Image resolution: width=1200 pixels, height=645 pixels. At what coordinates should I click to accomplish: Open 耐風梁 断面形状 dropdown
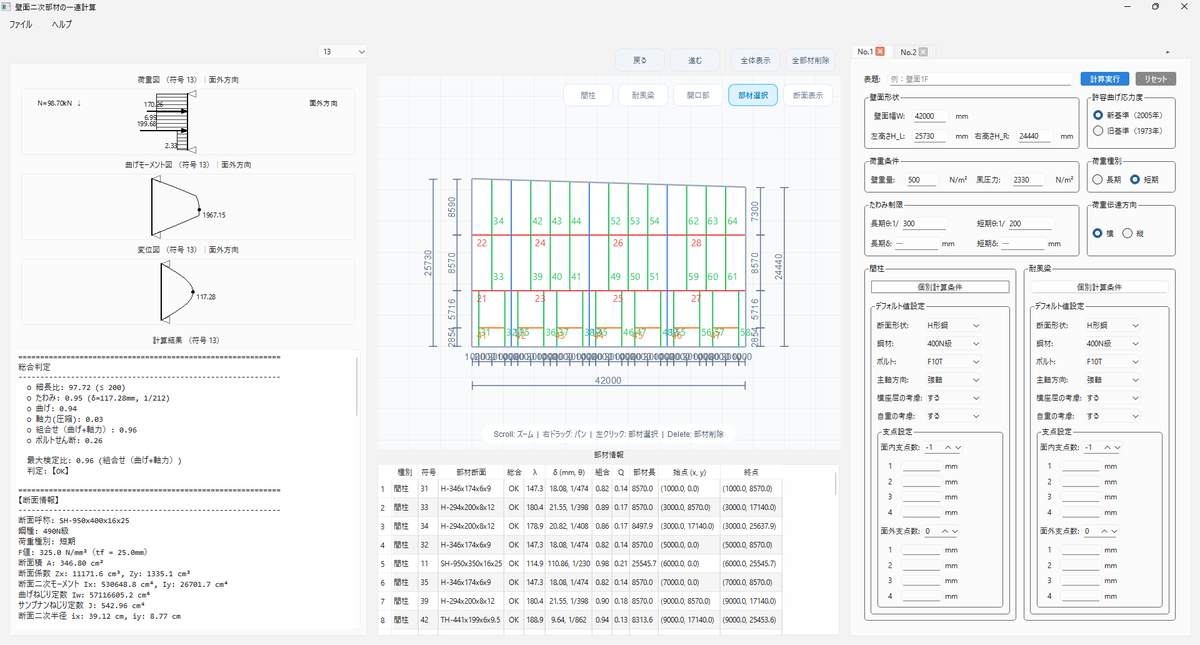tap(1113, 325)
